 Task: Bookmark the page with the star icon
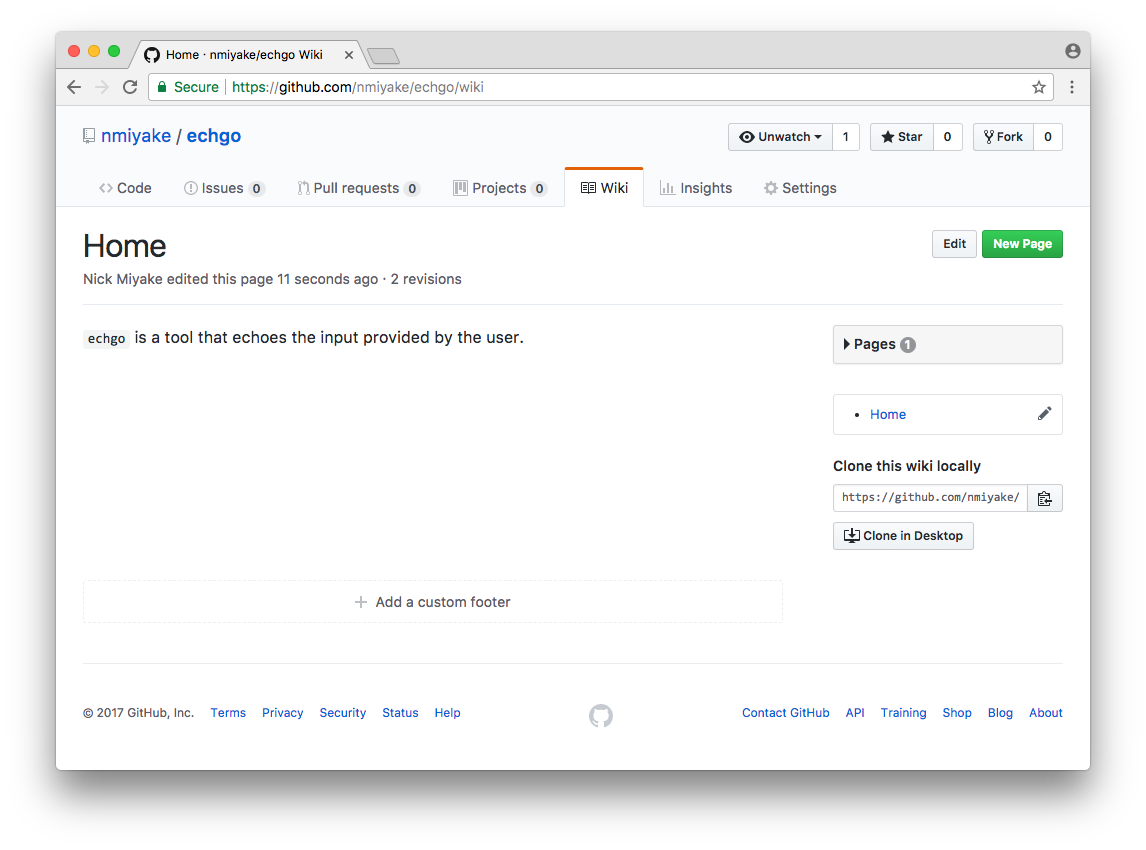pos(1039,87)
